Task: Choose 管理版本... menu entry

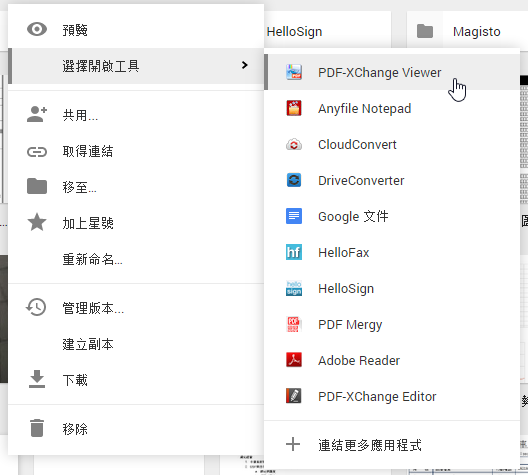Action: pyautogui.click(x=136, y=308)
